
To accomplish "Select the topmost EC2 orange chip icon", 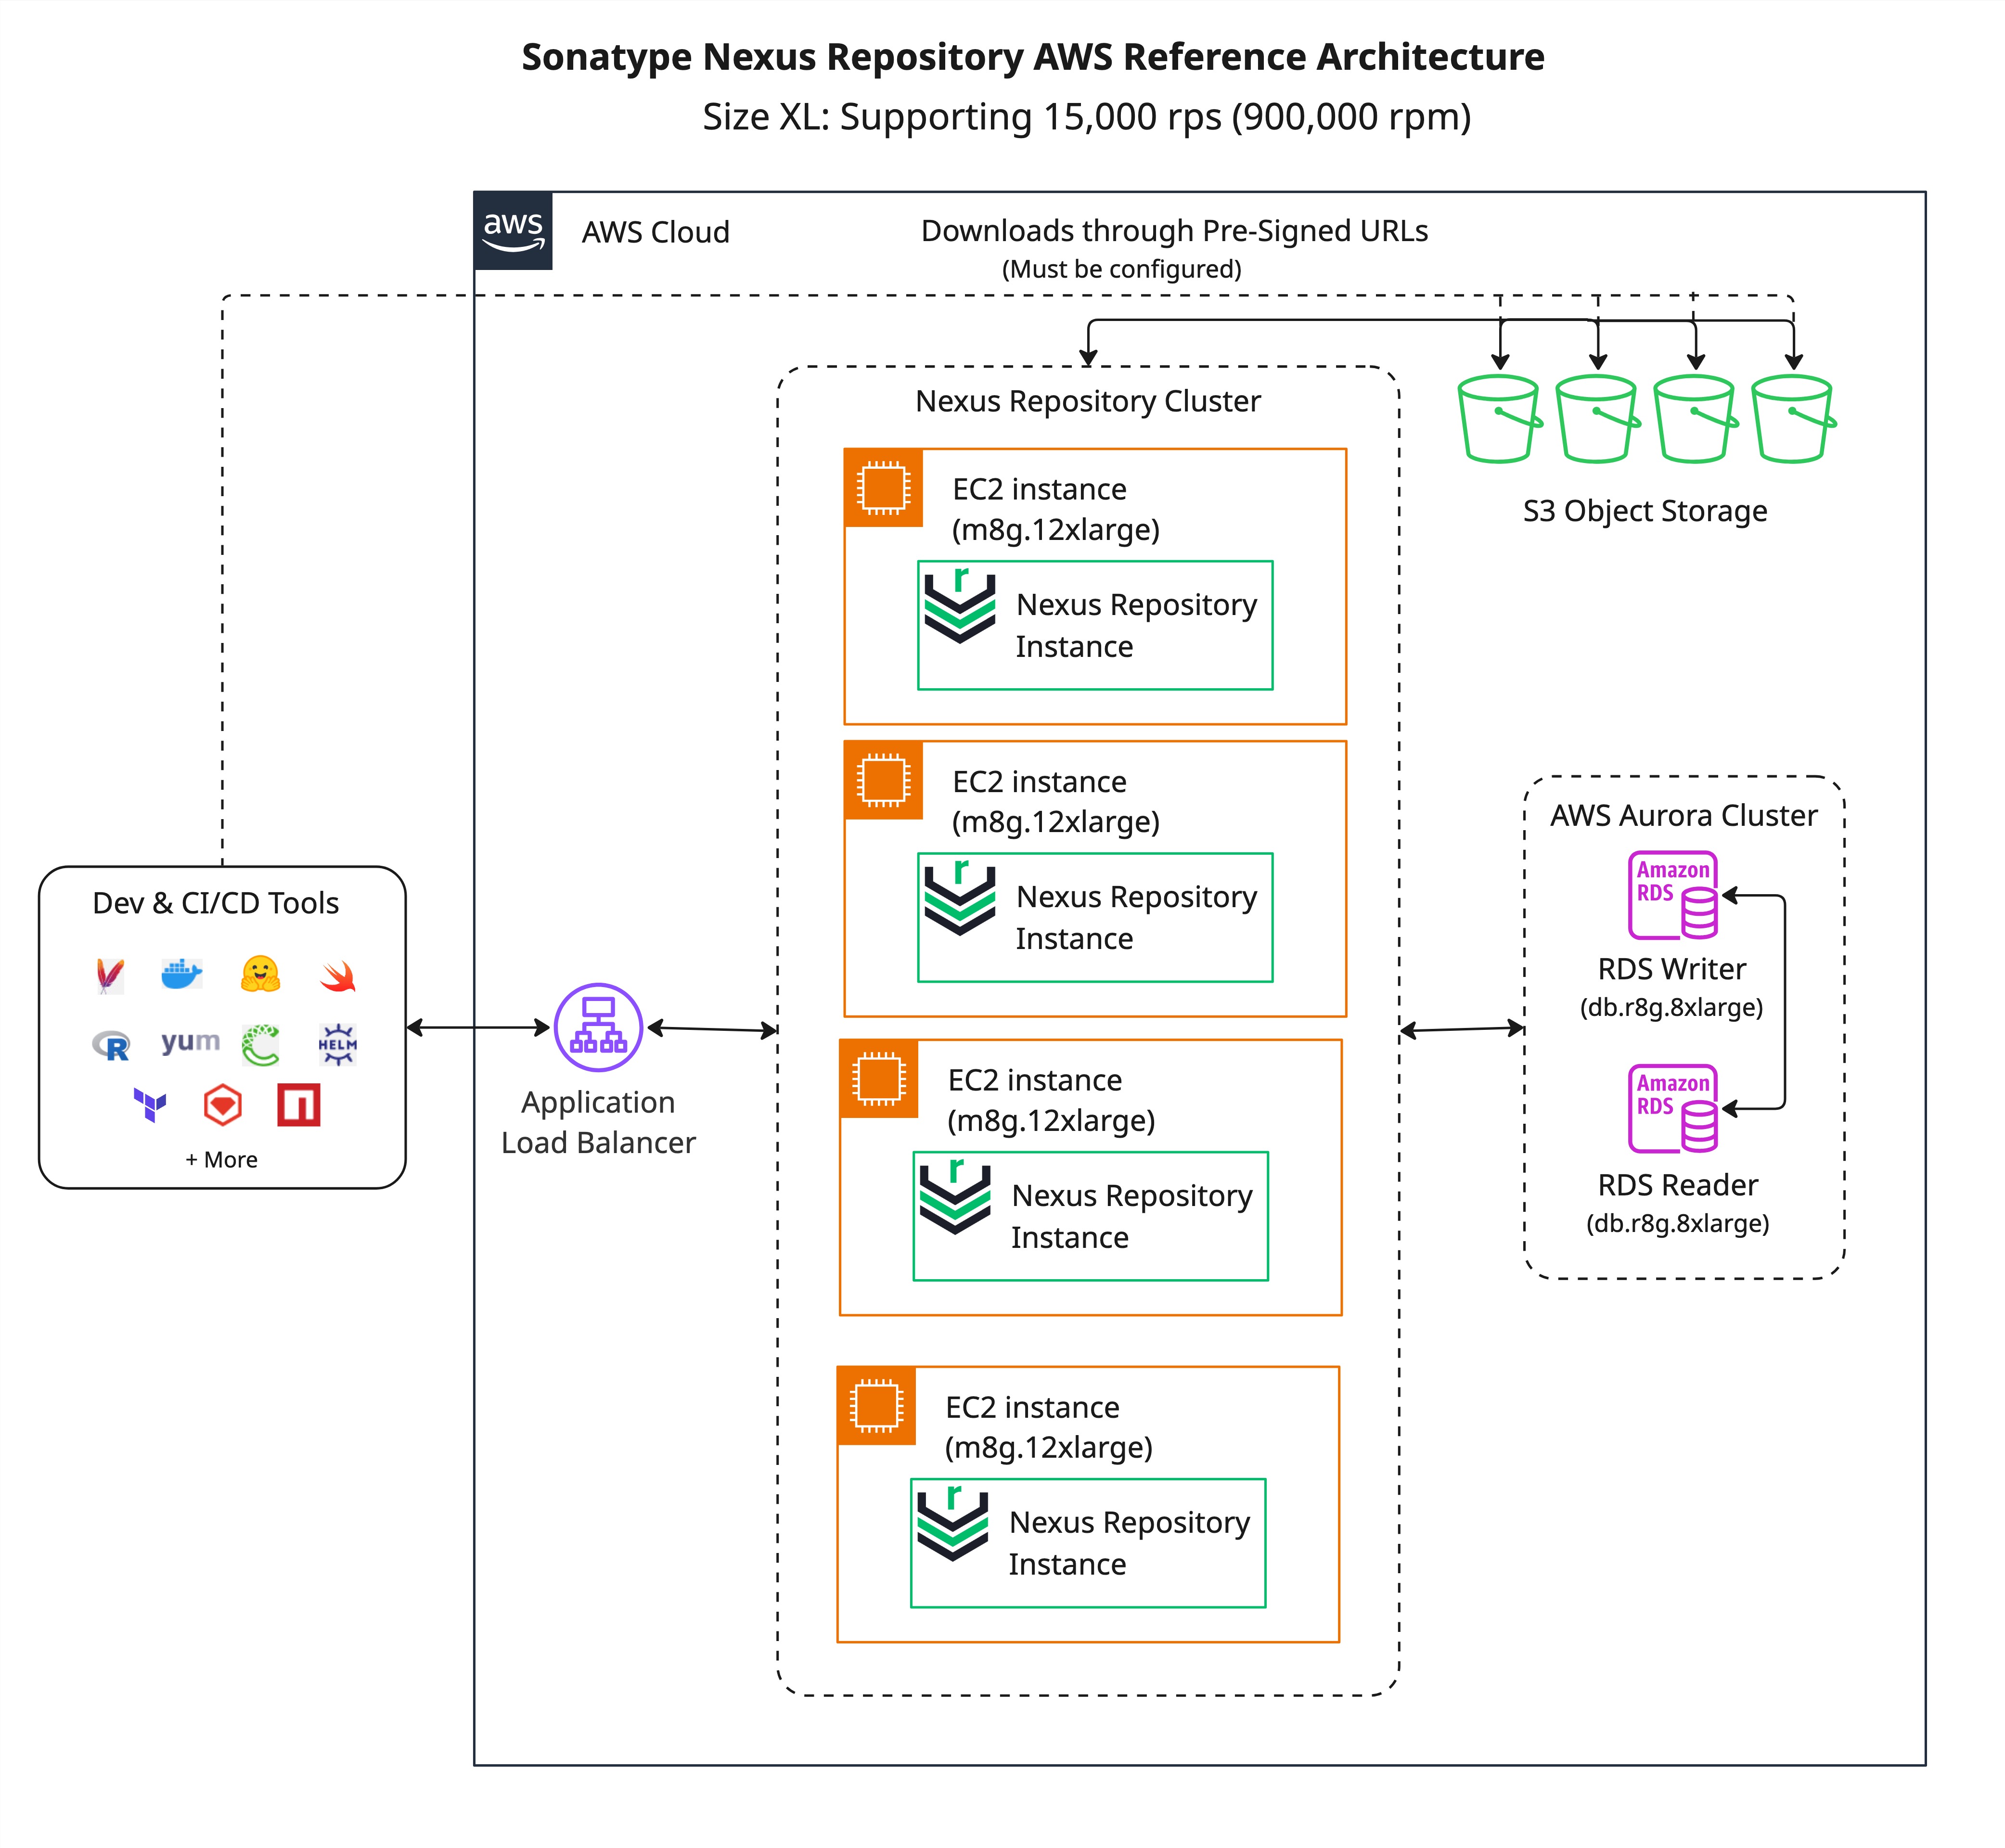I will coord(883,488).
